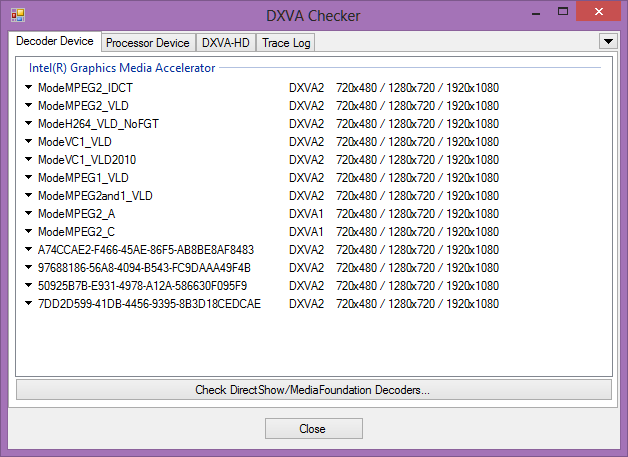Open the tab overflow dropdown arrow
The width and height of the screenshot is (628, 457).
pos(606,41)
